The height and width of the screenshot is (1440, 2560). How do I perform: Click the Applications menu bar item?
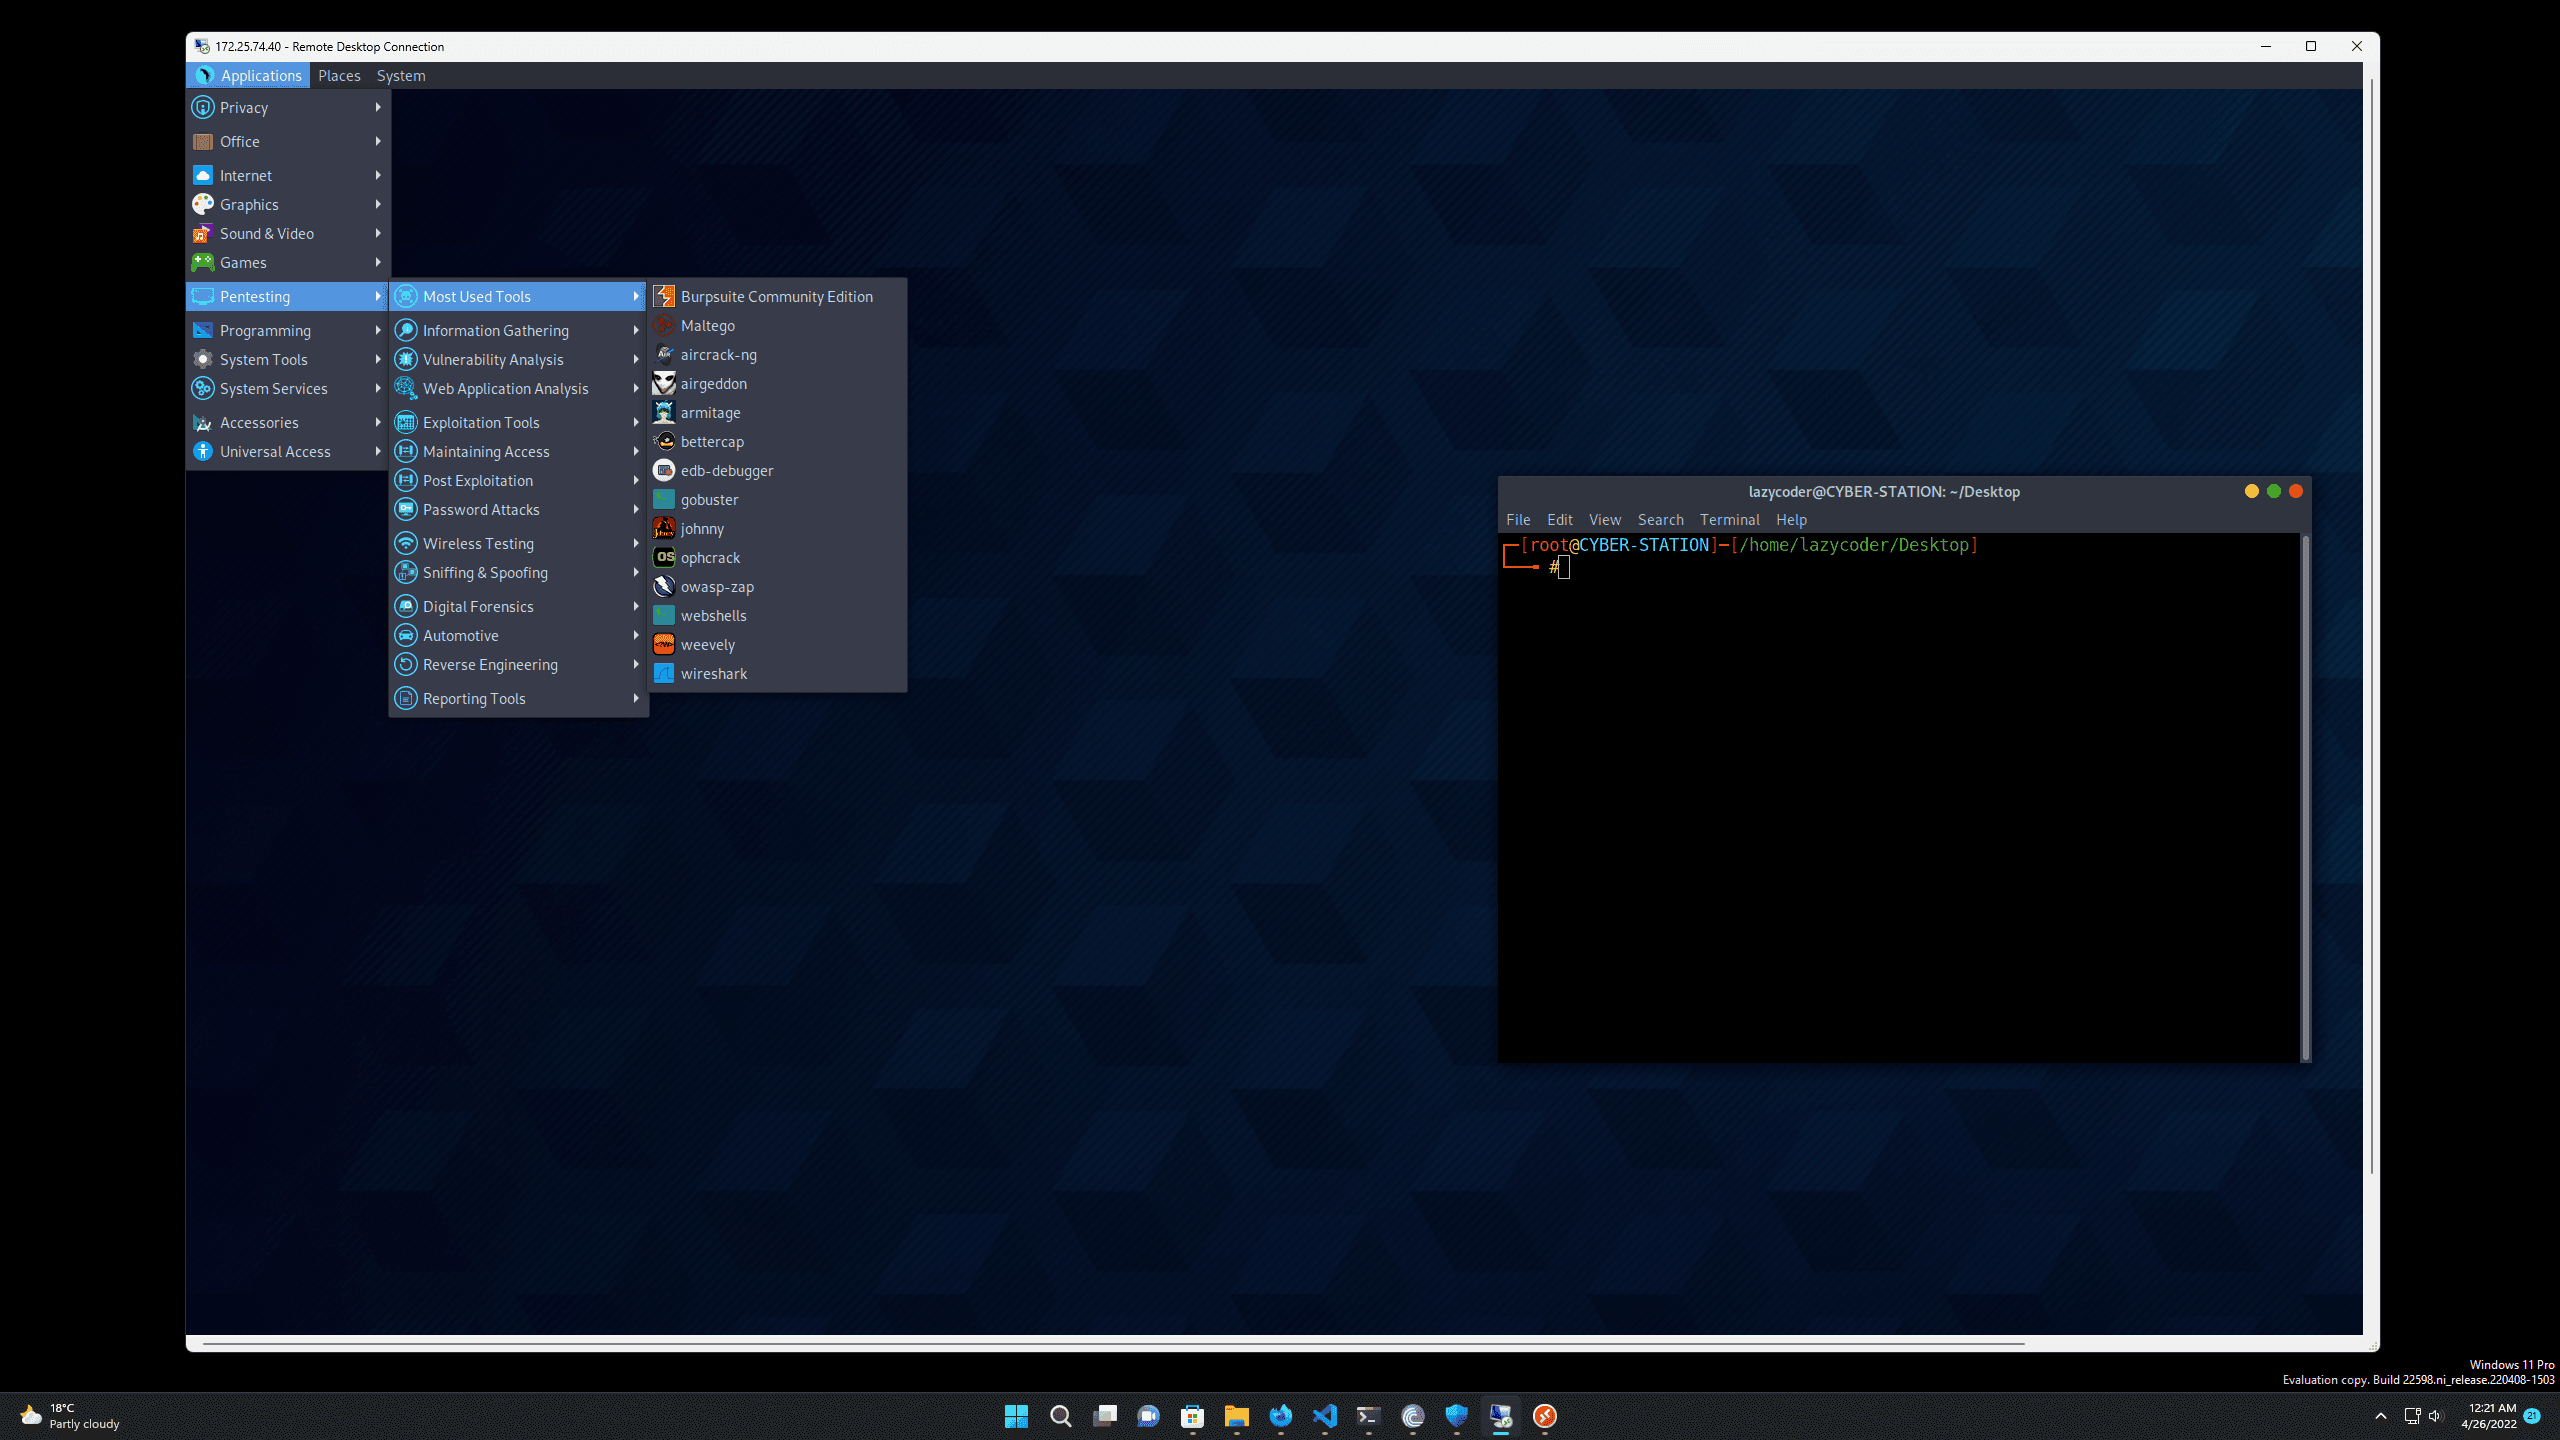[x=262, y=74]
